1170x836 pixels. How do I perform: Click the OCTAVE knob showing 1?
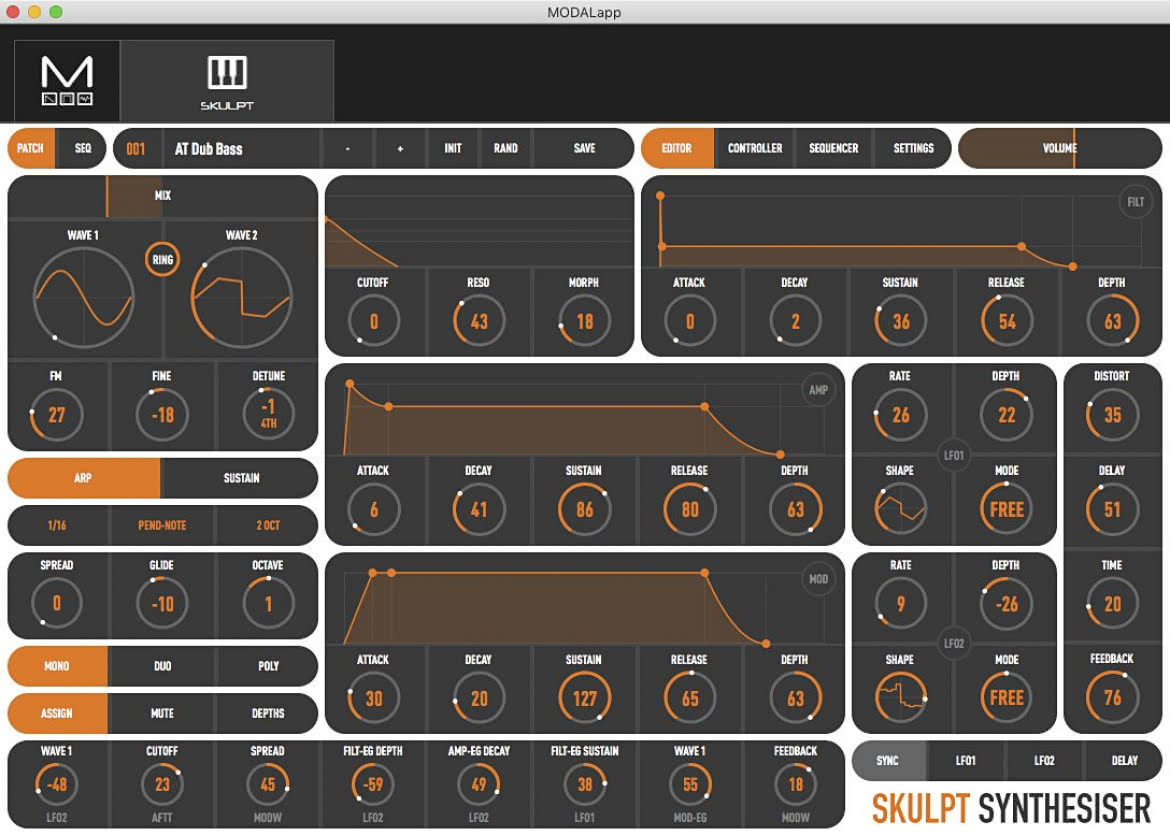269,603
